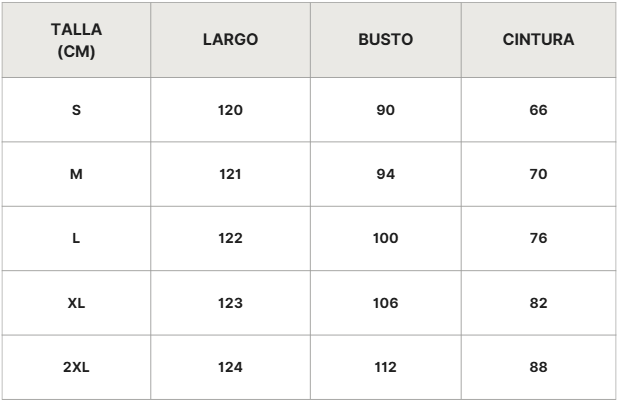617x402 pixels.
Task: Select busto value 112 for size 2XL
Action: (386, 367)
